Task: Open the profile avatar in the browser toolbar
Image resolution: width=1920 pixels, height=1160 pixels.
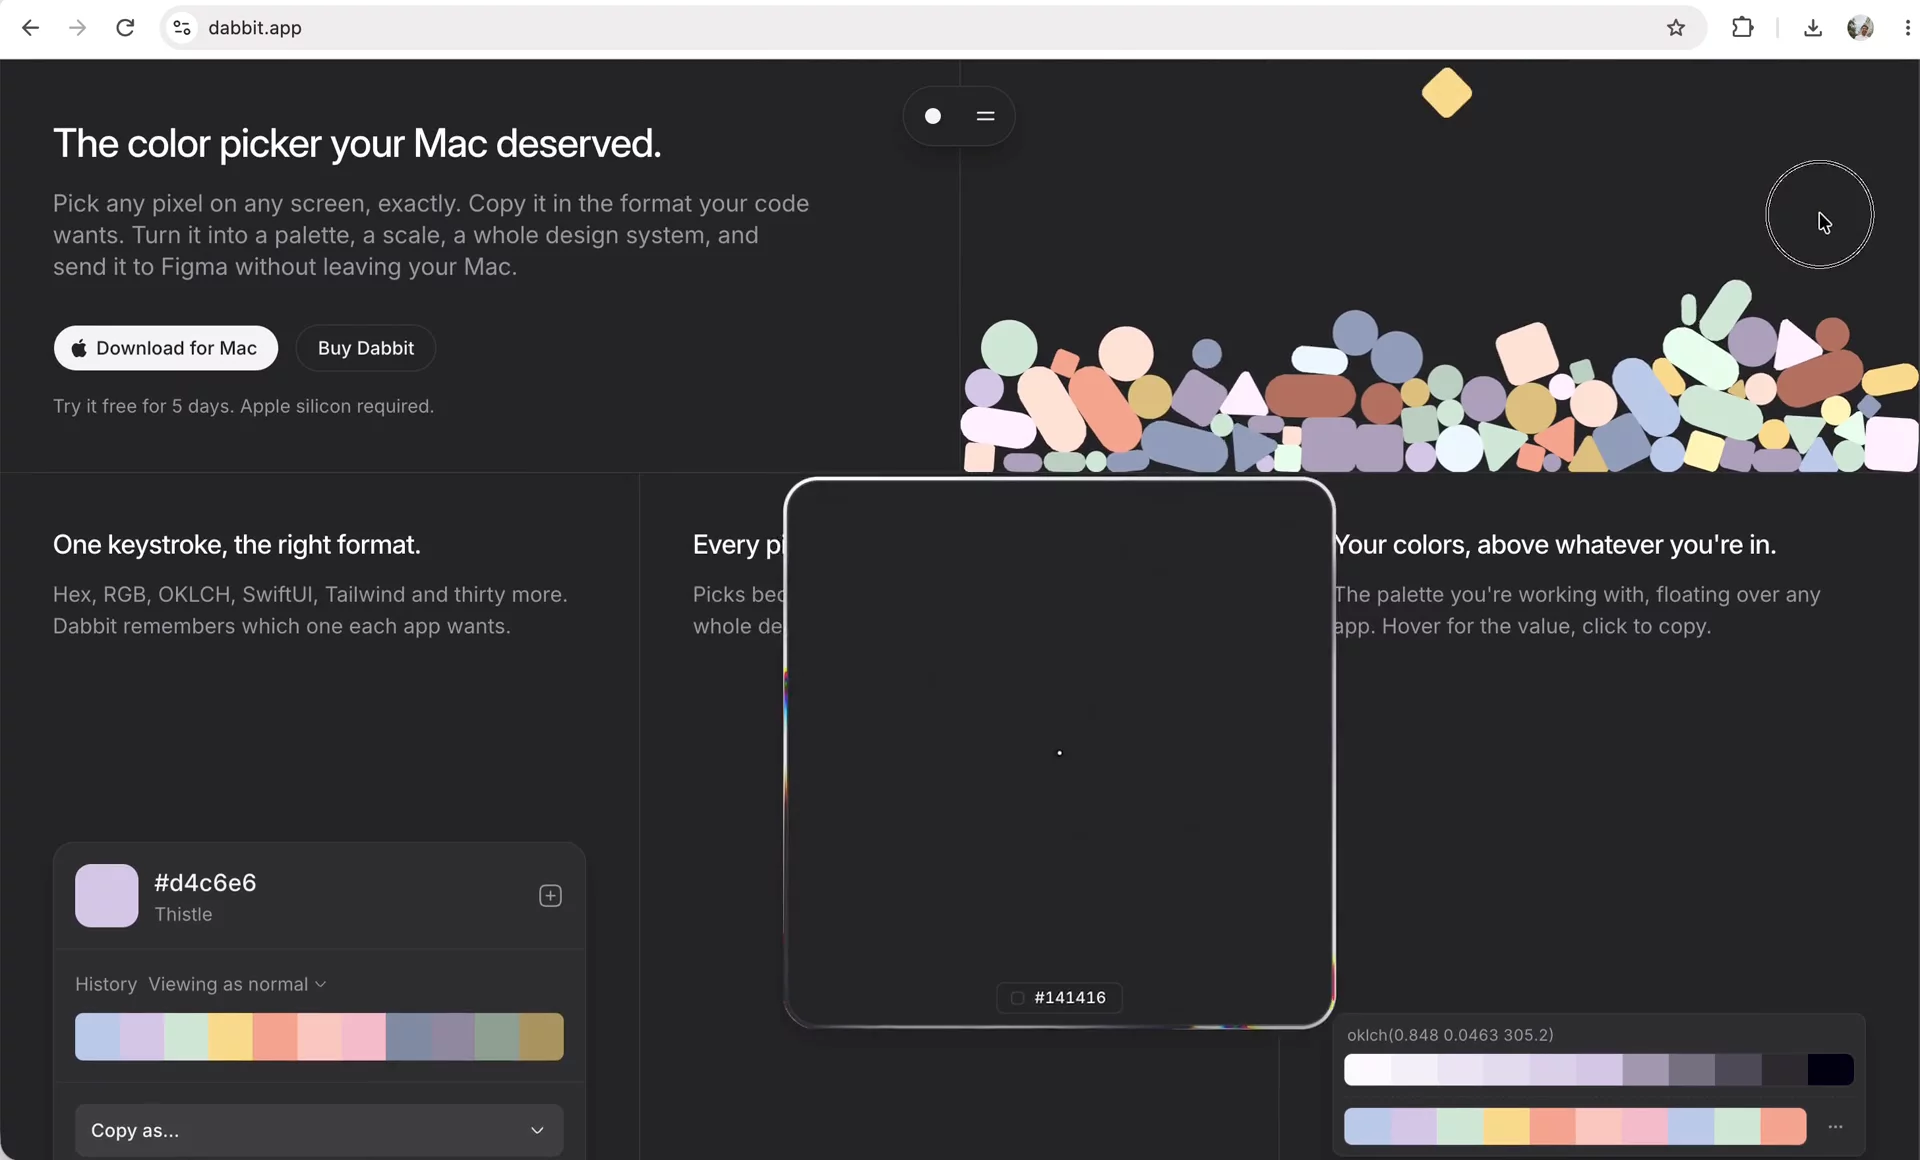Action: point(1860,28)
